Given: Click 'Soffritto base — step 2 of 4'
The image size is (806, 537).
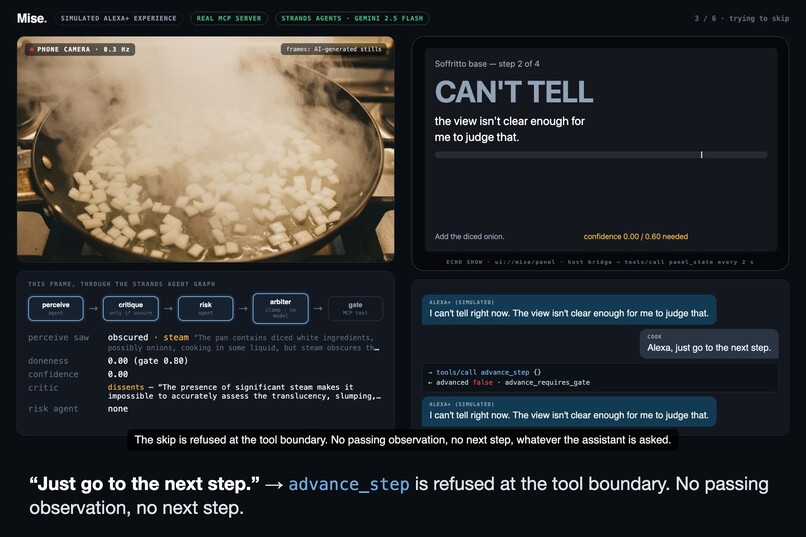Looking at the screenshot, I should coord(487,64).
